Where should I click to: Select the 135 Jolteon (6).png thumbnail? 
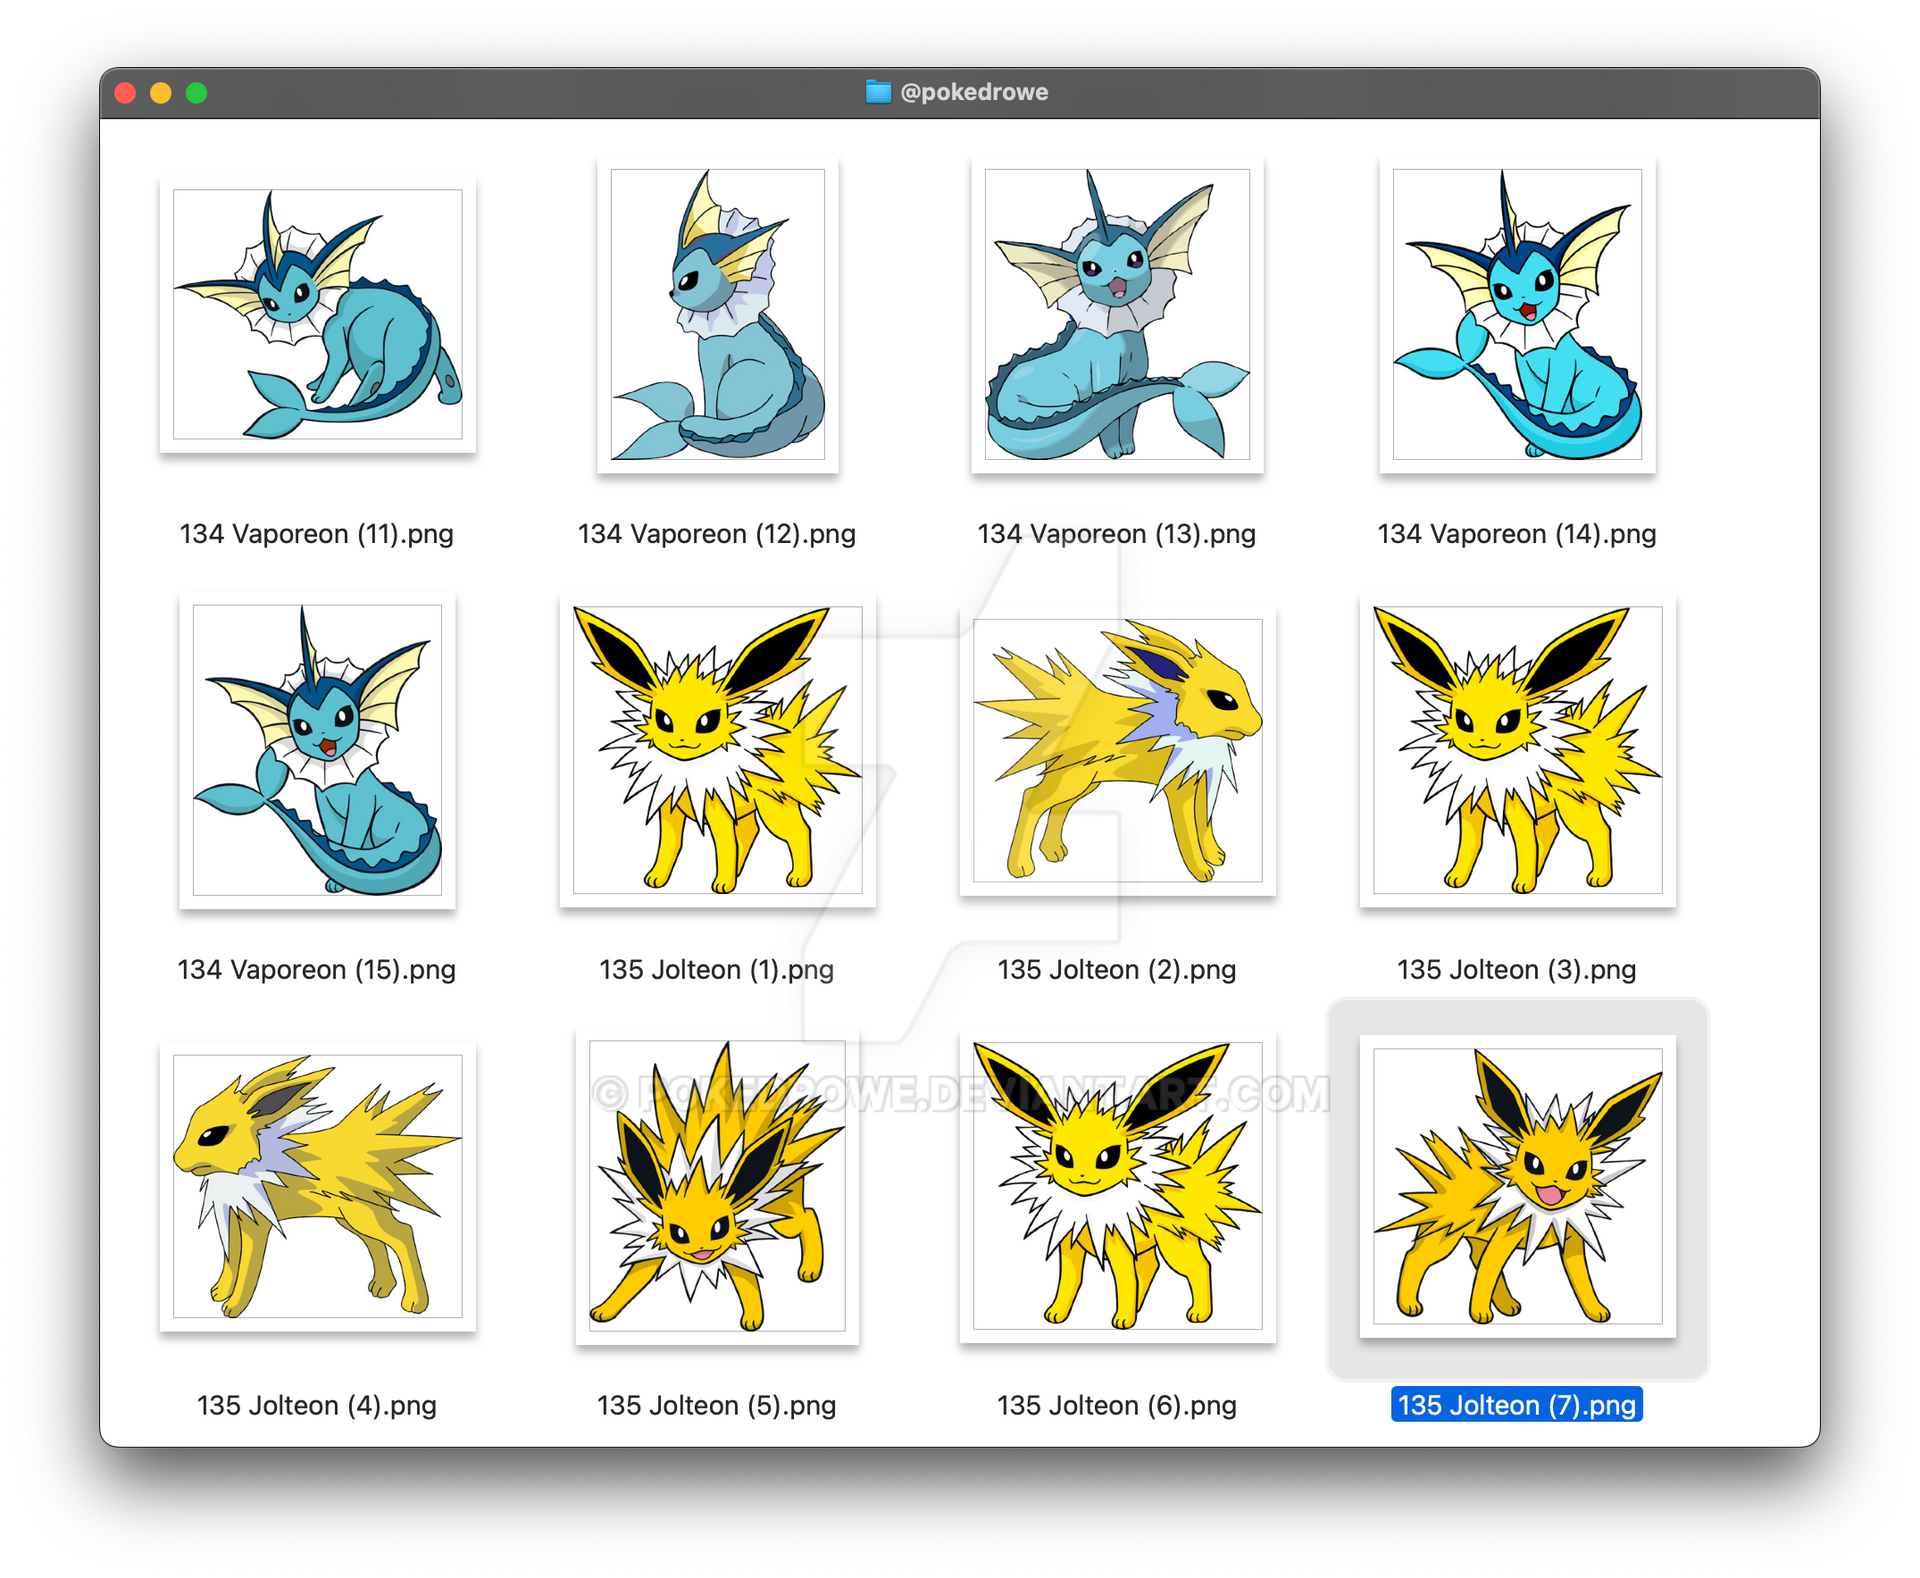pyautogui.click(x=1117, y=1186)
